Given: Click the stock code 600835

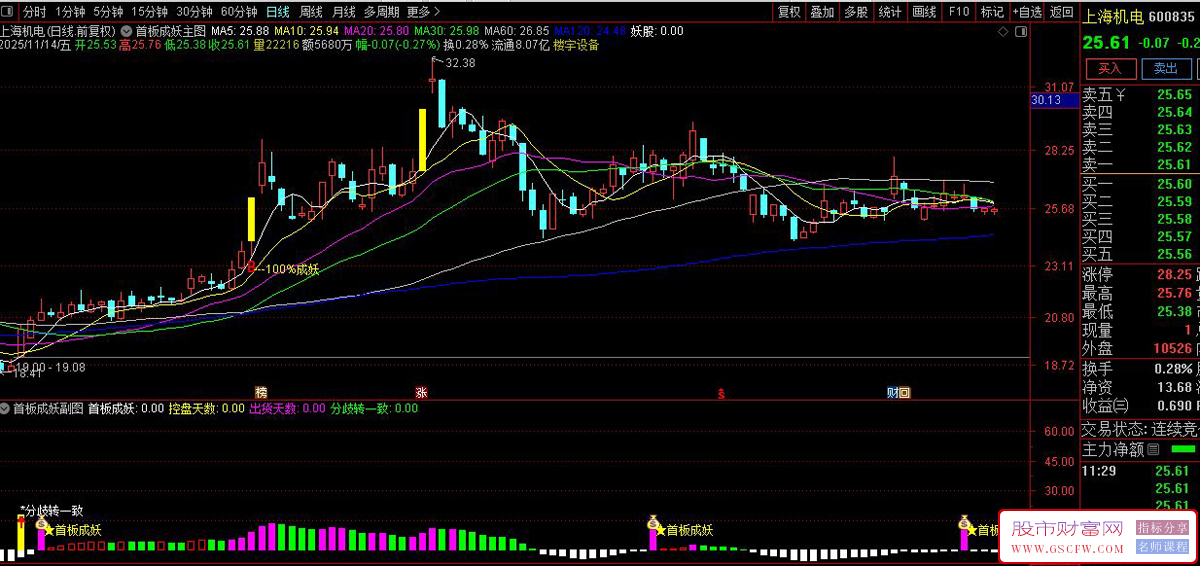Looking at the screenshot, I should pos(1173,17).
